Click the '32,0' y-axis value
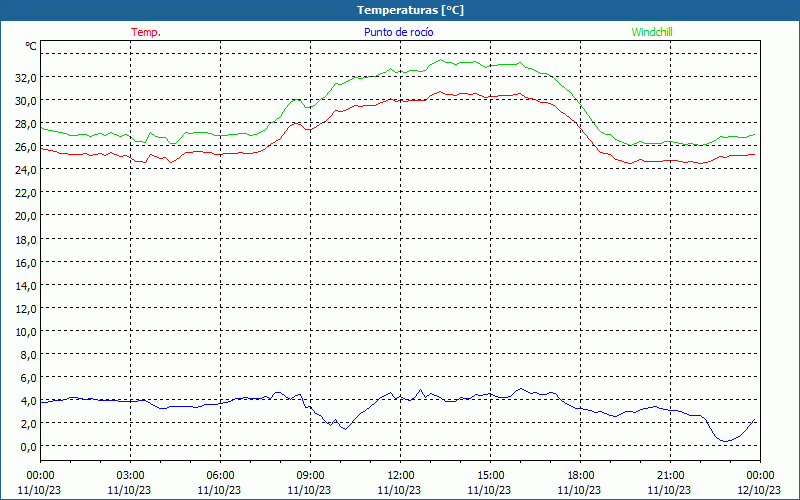 coord(28,78)
